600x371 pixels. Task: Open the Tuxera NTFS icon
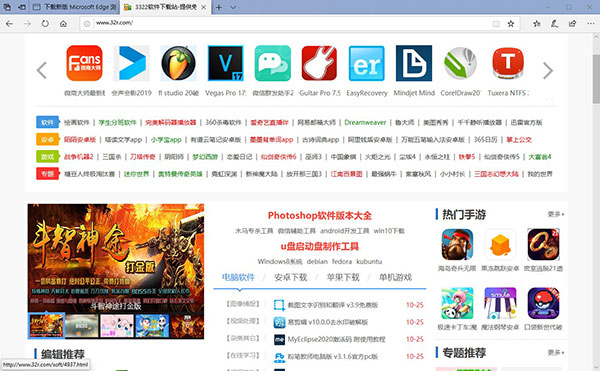[x=508, y=63]
